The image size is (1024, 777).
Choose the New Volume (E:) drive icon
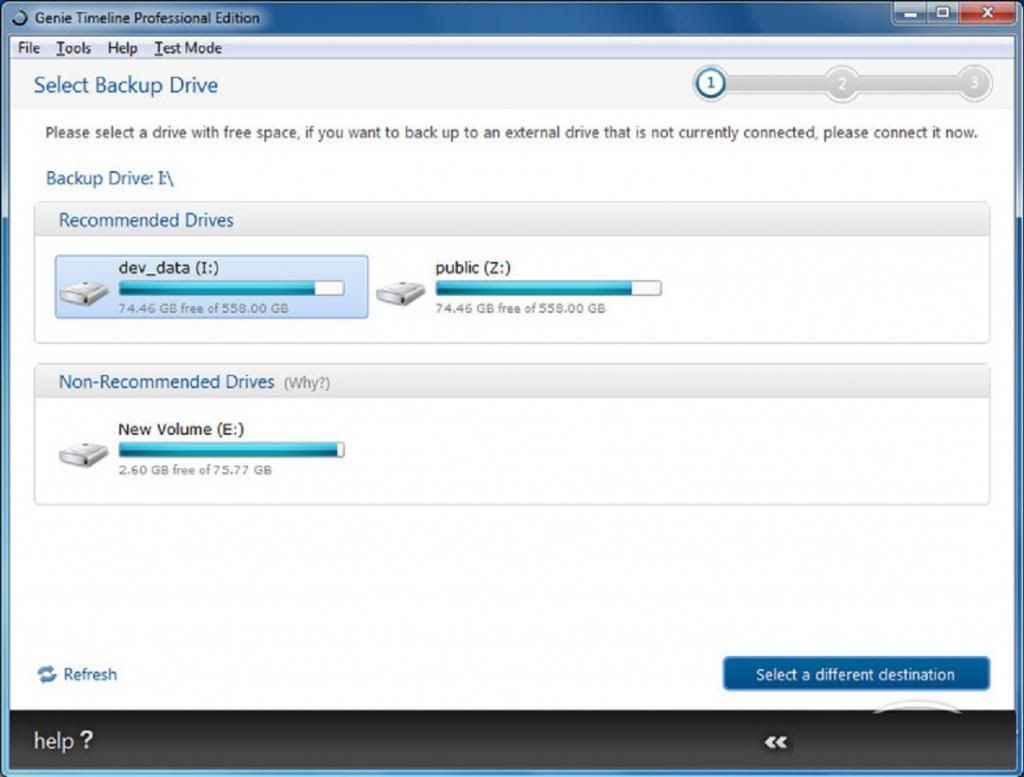84,454
